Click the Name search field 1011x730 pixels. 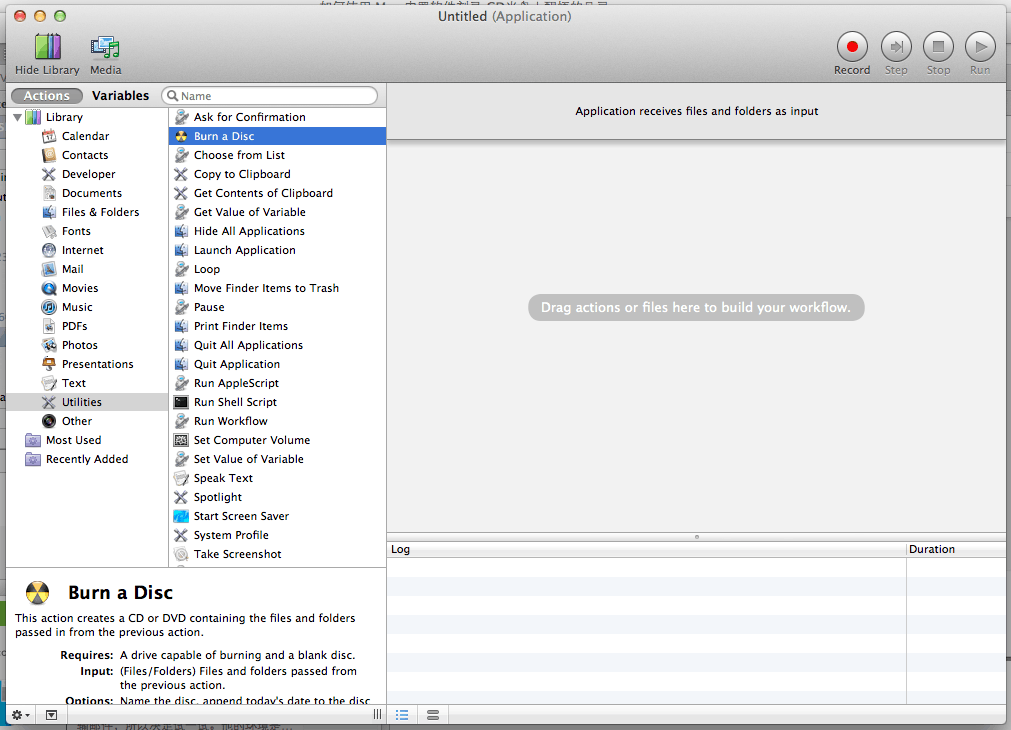[270, 95]
